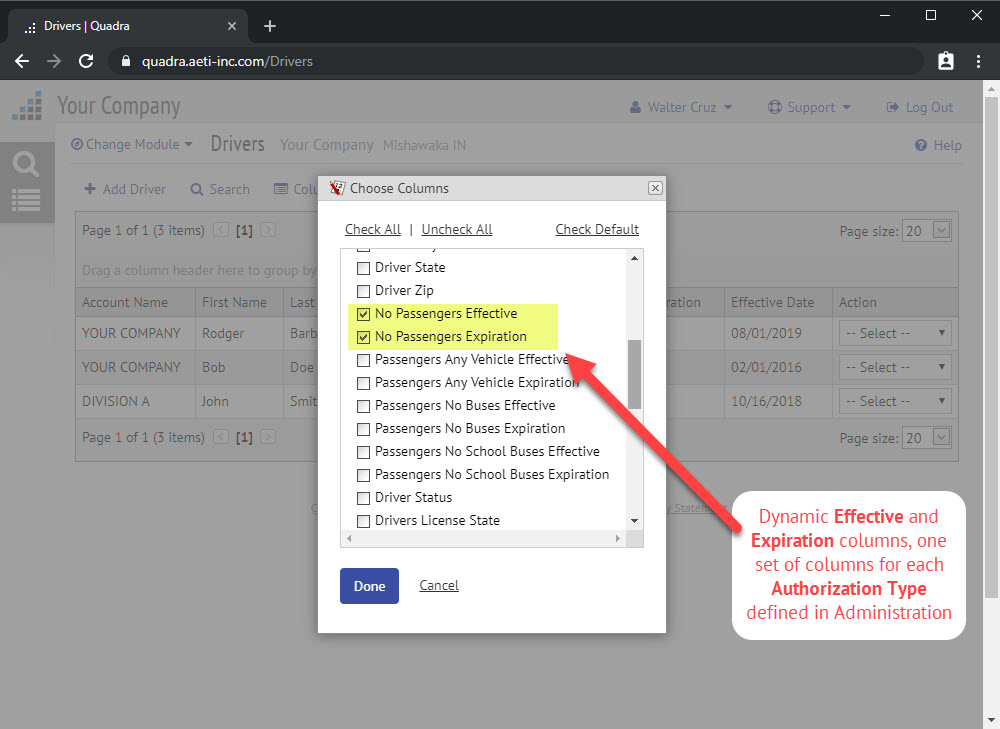Check the Driver Status checkbox
Screen dimensions: 1000x729
[364, 497]
